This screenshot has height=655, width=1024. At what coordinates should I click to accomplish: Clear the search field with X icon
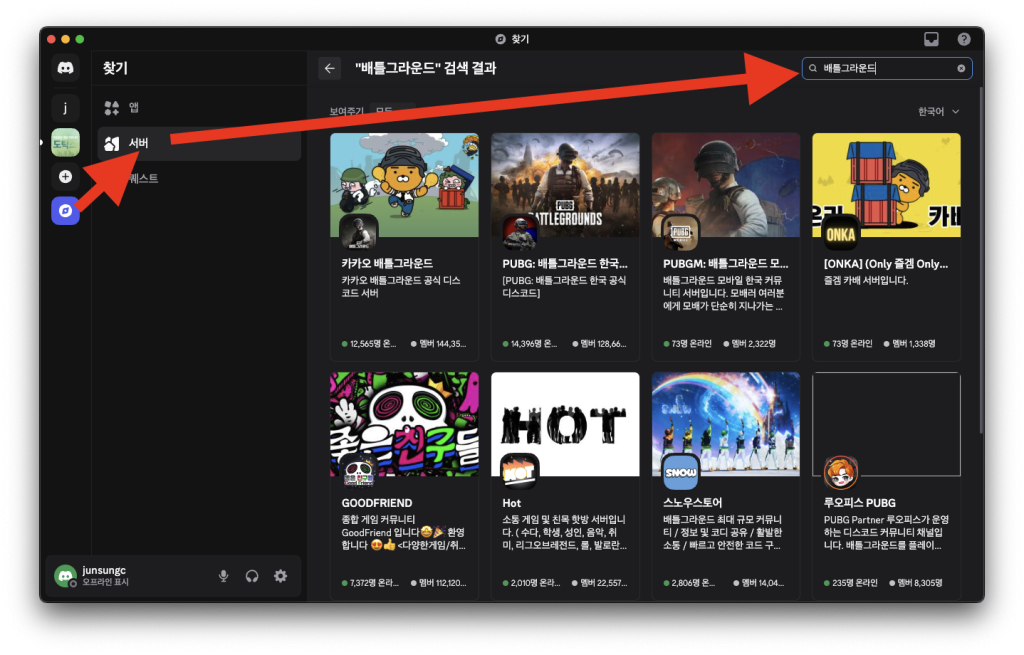point(961,69)
